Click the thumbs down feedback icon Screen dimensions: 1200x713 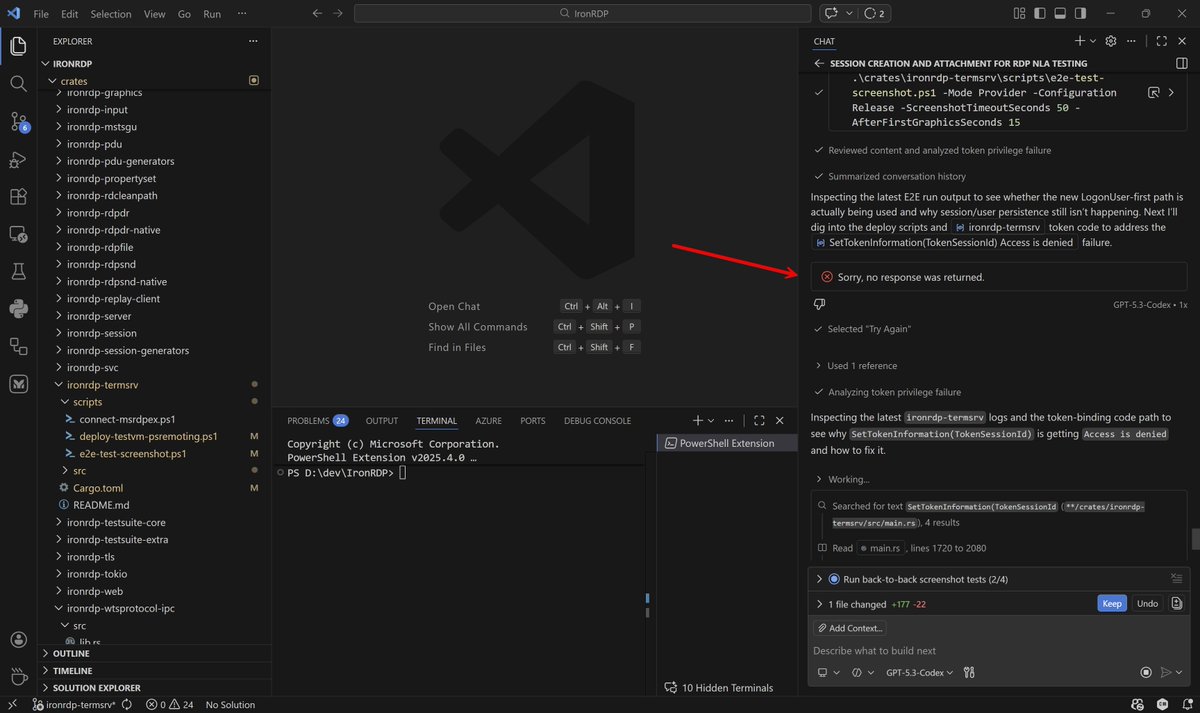click(x=819, y=304)
